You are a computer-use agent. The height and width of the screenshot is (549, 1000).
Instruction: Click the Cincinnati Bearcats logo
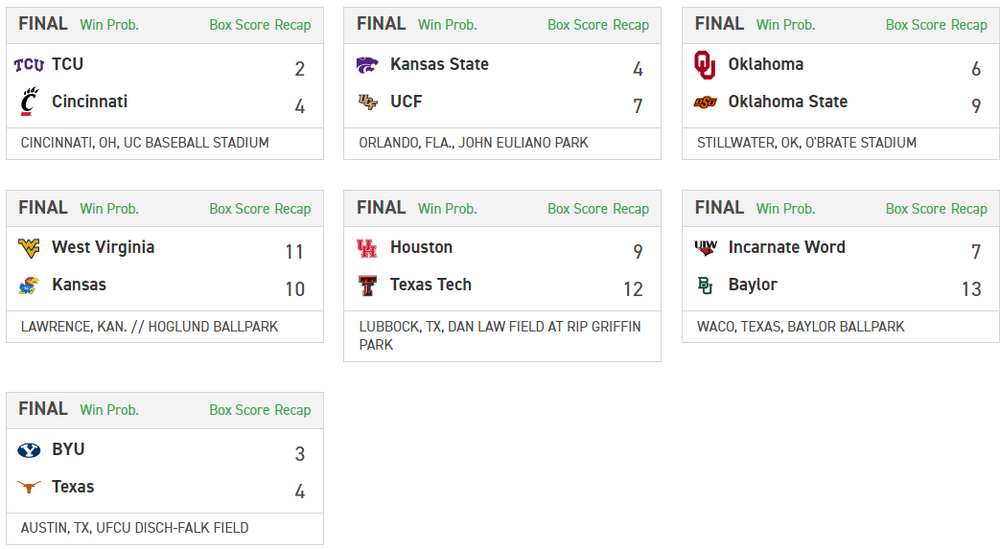(29, 102)
